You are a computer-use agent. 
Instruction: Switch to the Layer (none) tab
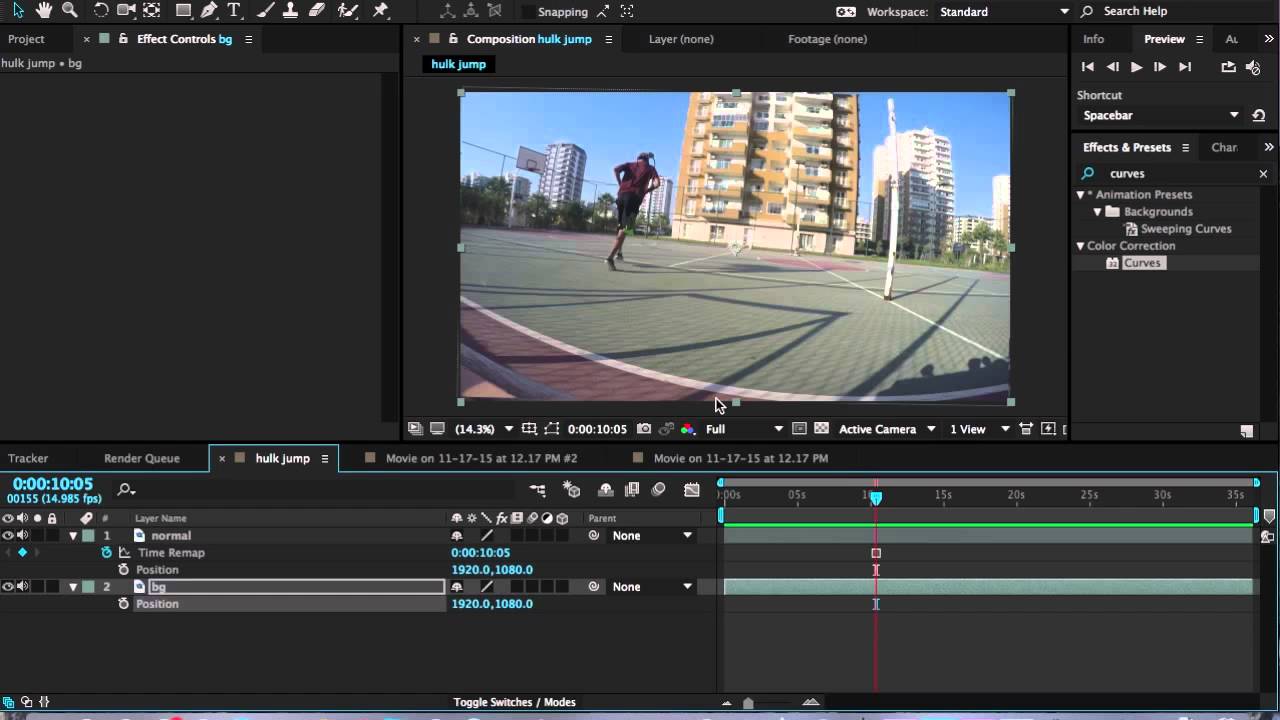point(681,39)
